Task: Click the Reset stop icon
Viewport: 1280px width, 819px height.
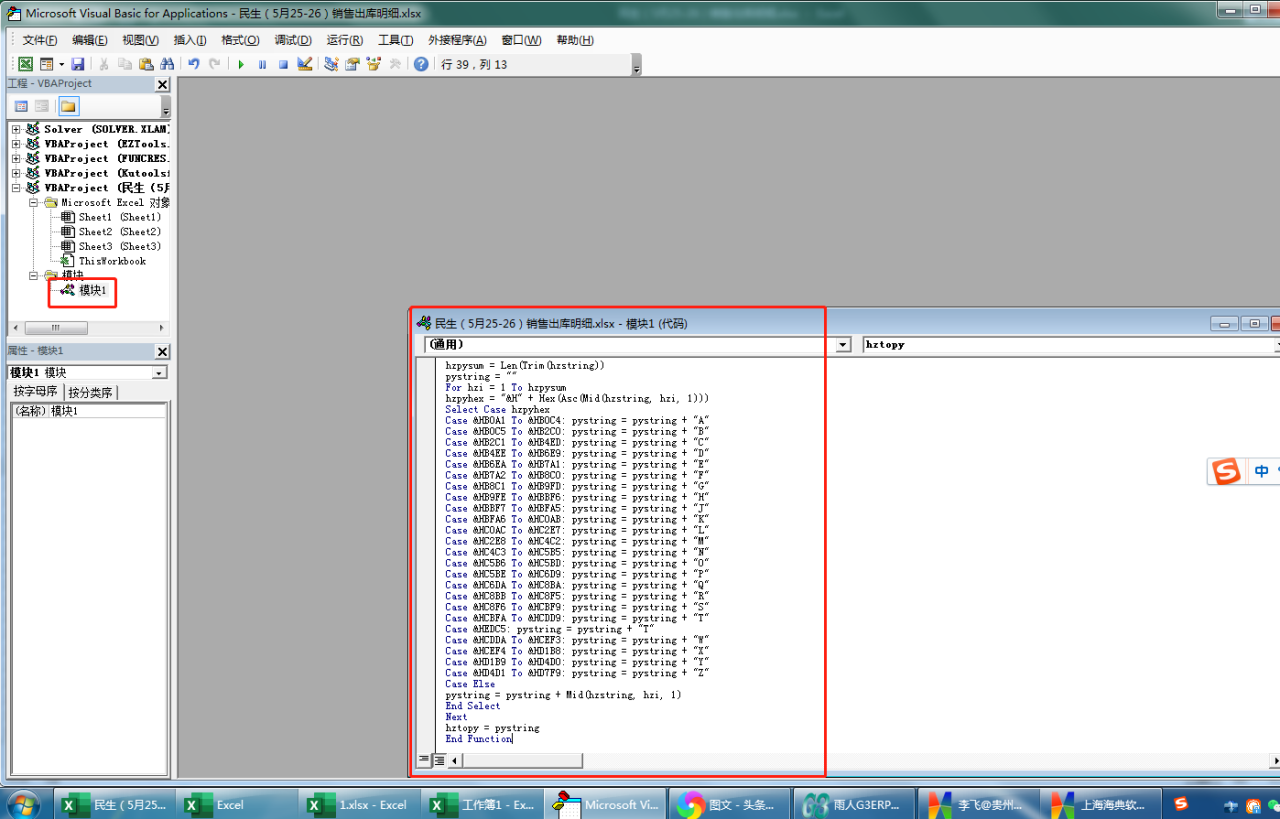Action: (x=283, y=64)
